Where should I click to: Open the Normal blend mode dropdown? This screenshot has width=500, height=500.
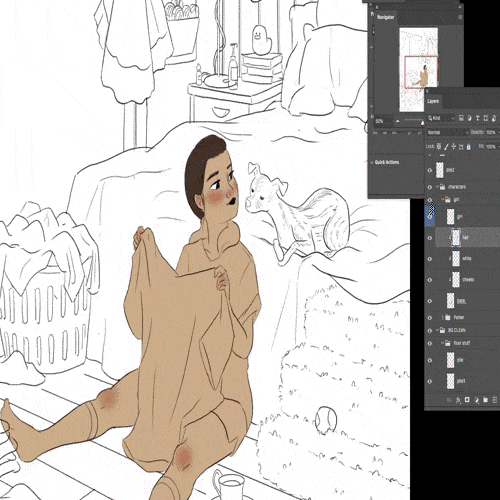pyautogui.click(x=448, y=132)
